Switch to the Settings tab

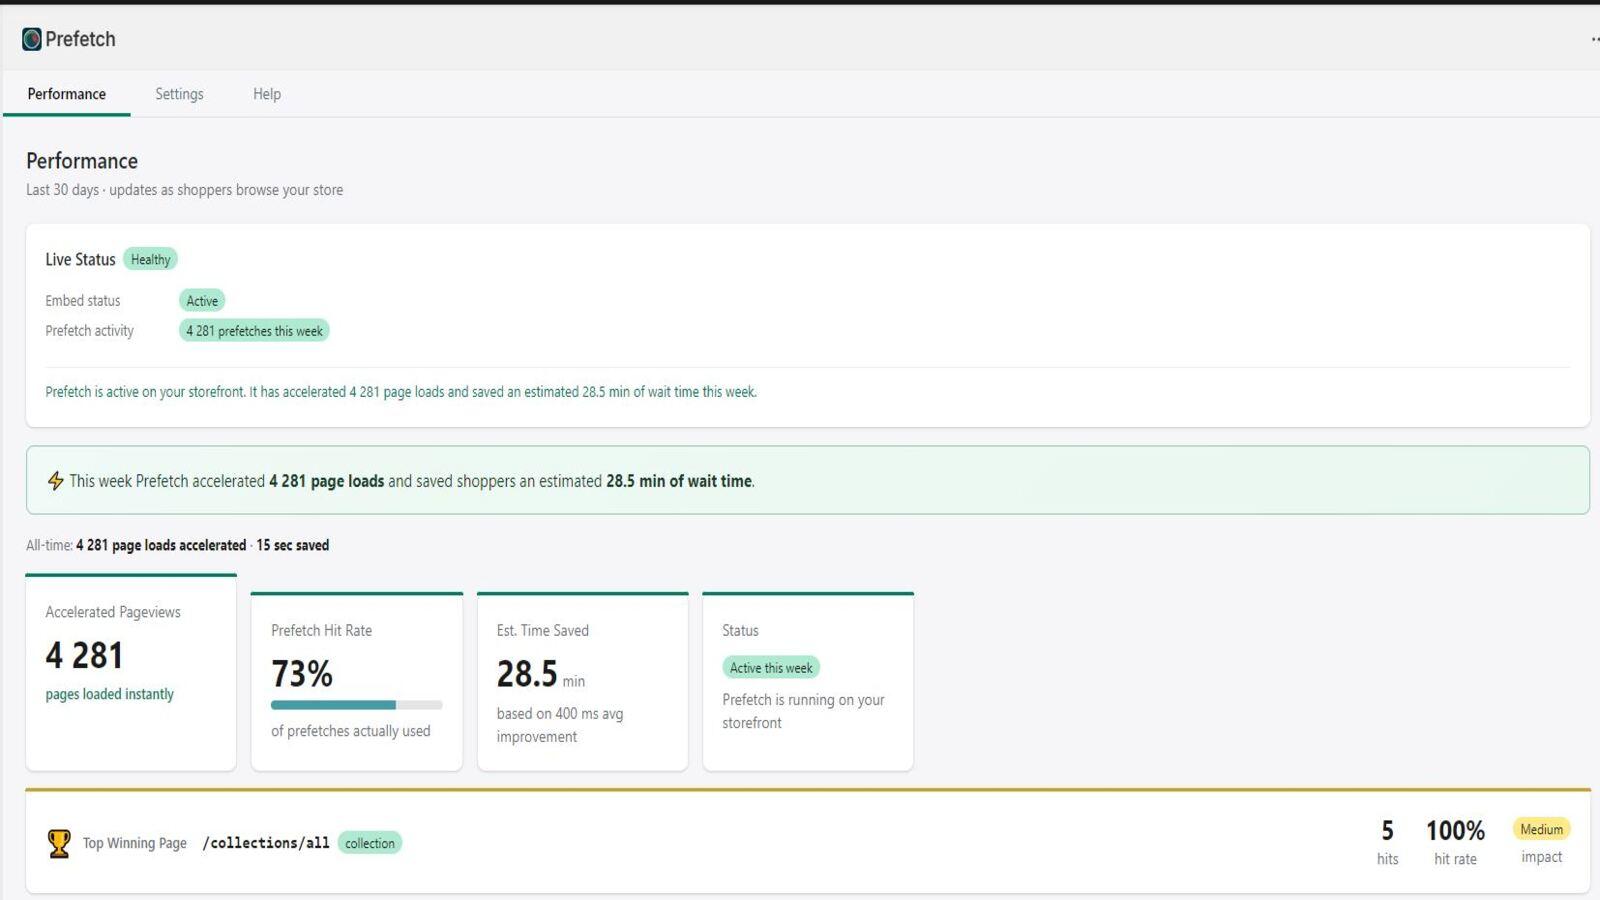point(179,93)
